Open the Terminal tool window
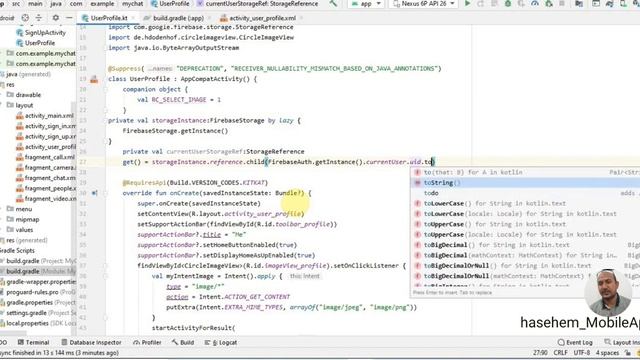Viewport: 640px width, 360px height. (x=33, y=342)
